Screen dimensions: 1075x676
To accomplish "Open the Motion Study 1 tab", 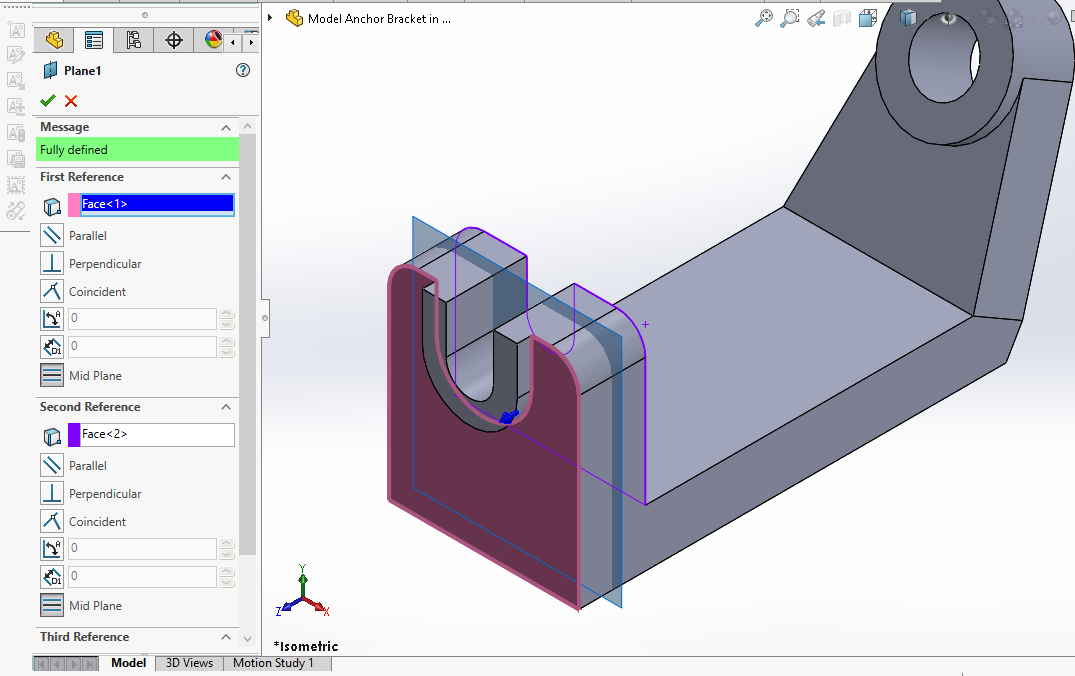I will pos(273,663).
